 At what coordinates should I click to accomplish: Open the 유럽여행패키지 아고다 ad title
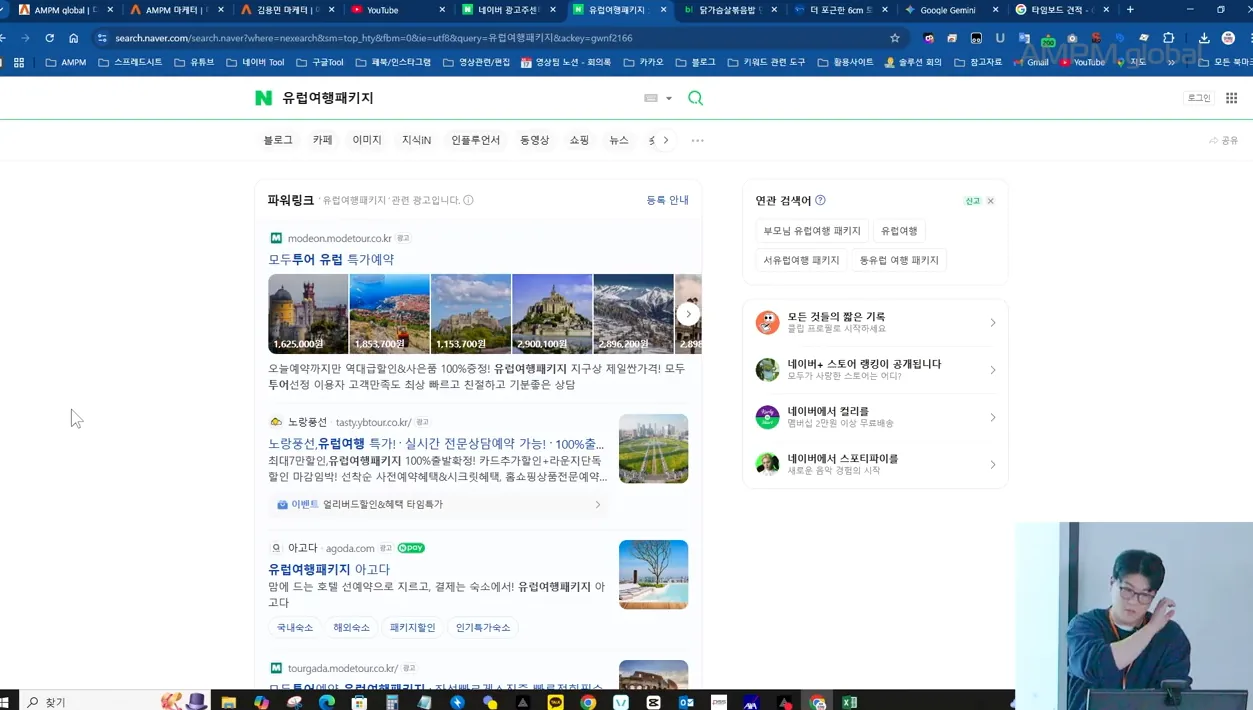329,569
